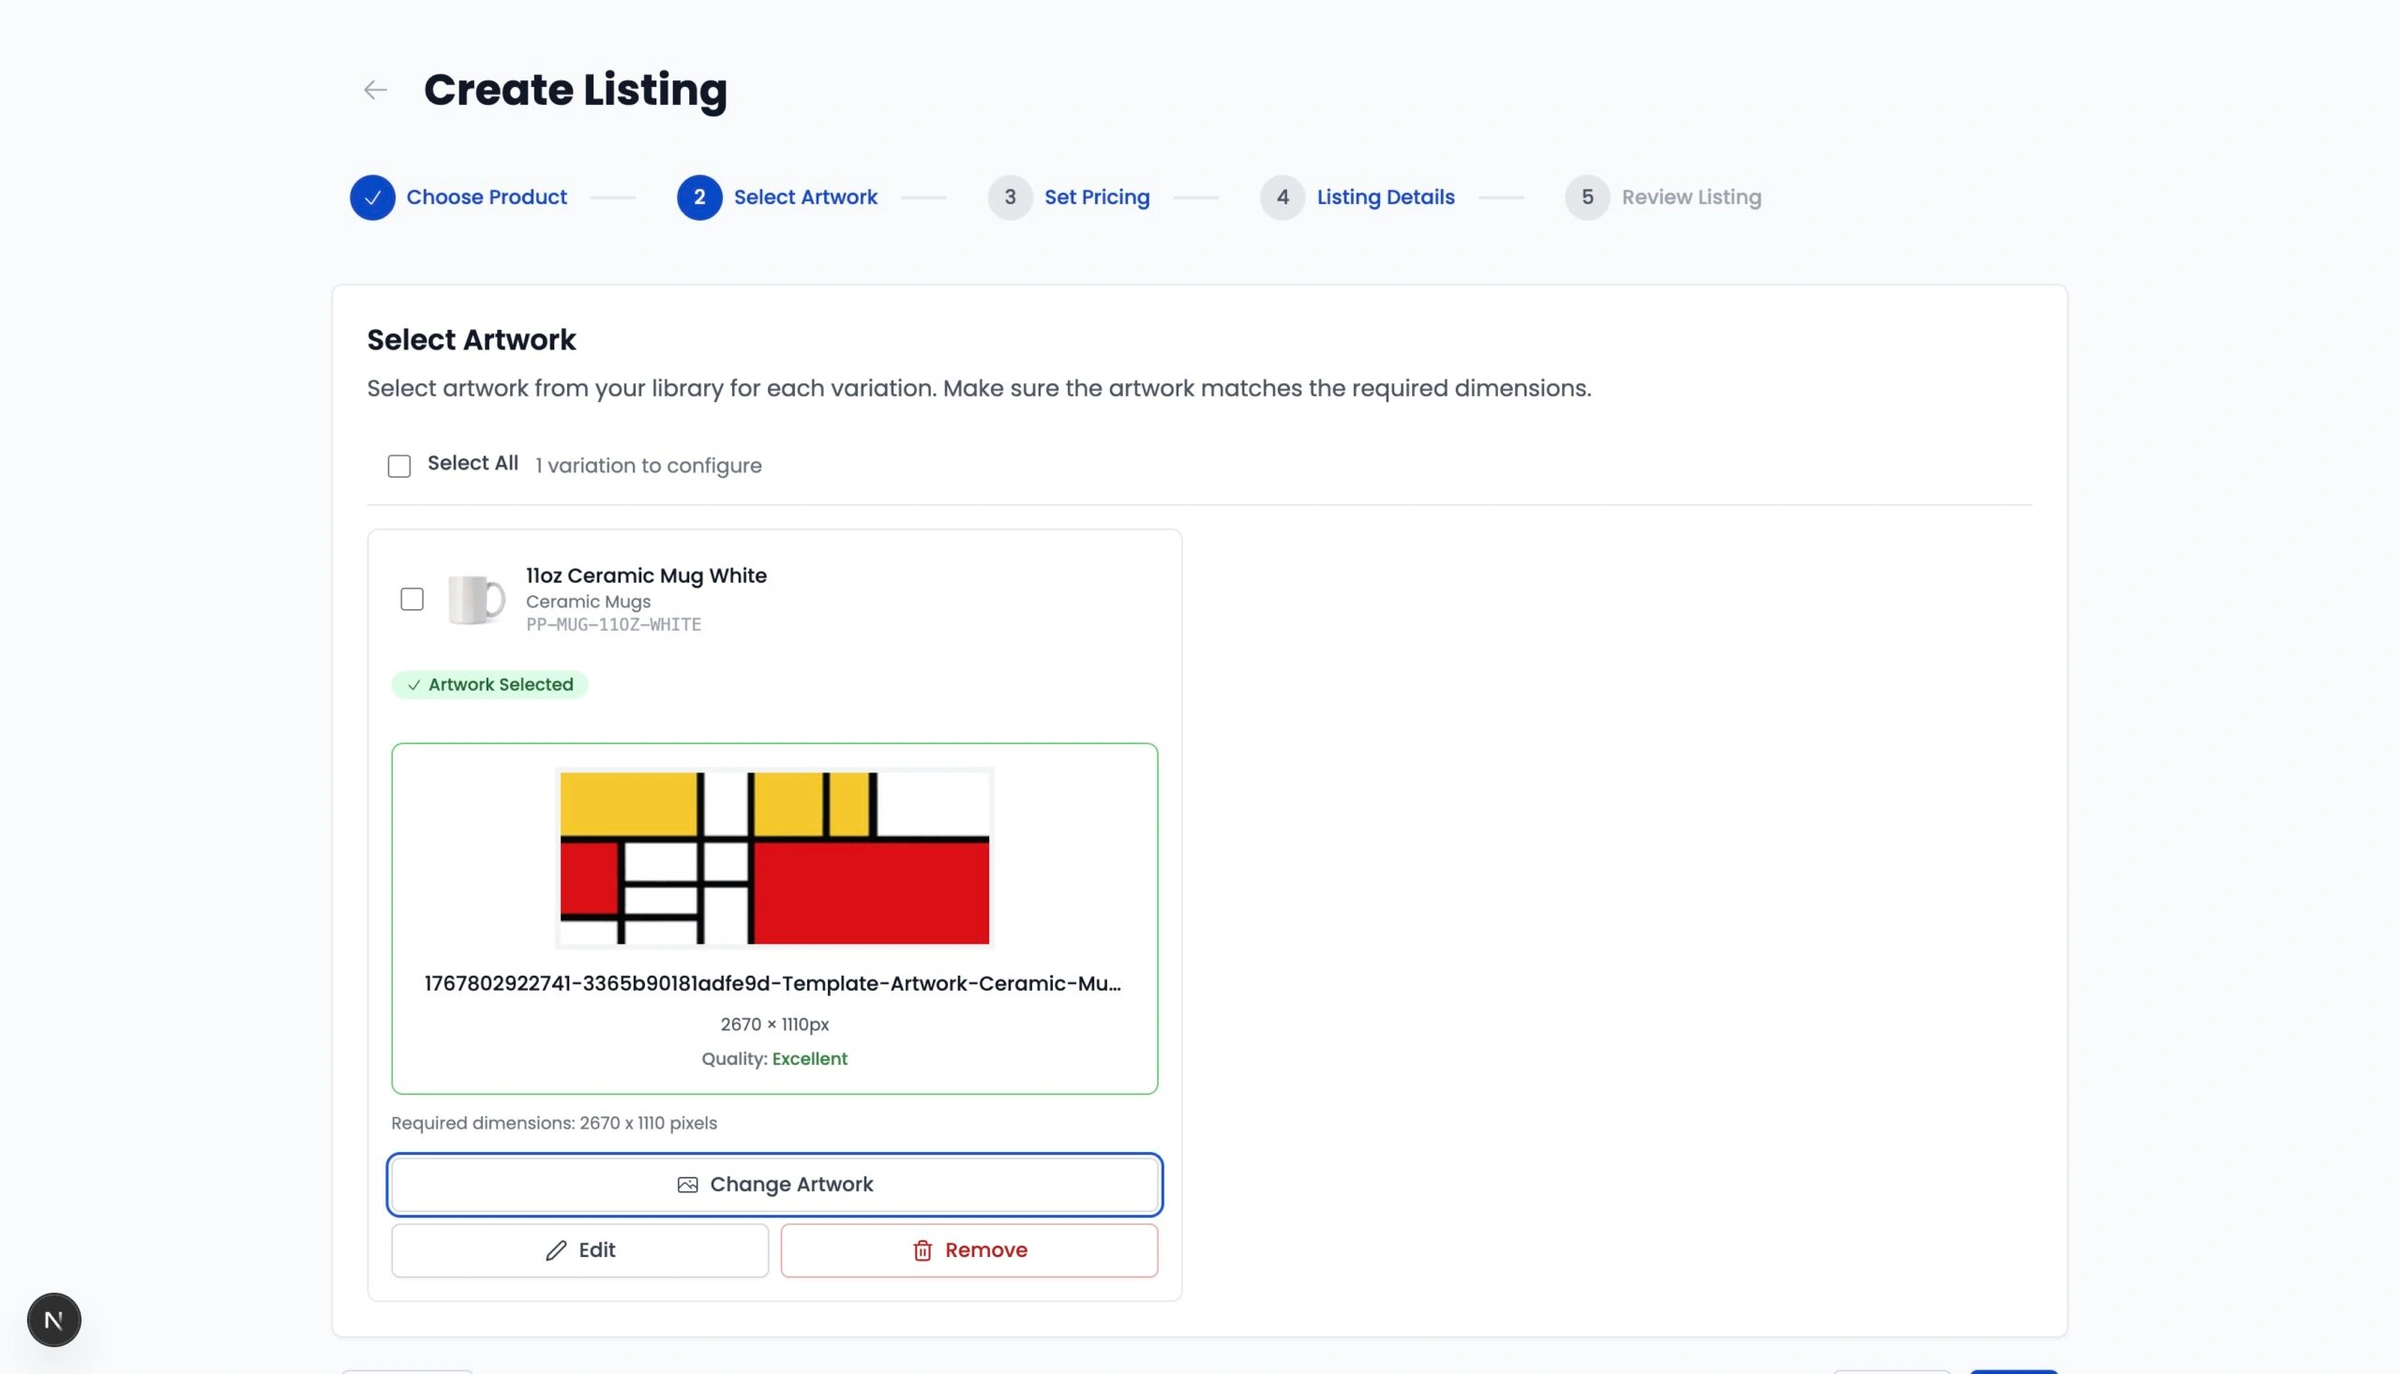
Task: Click the white mug product image
Action: (474, 599)
